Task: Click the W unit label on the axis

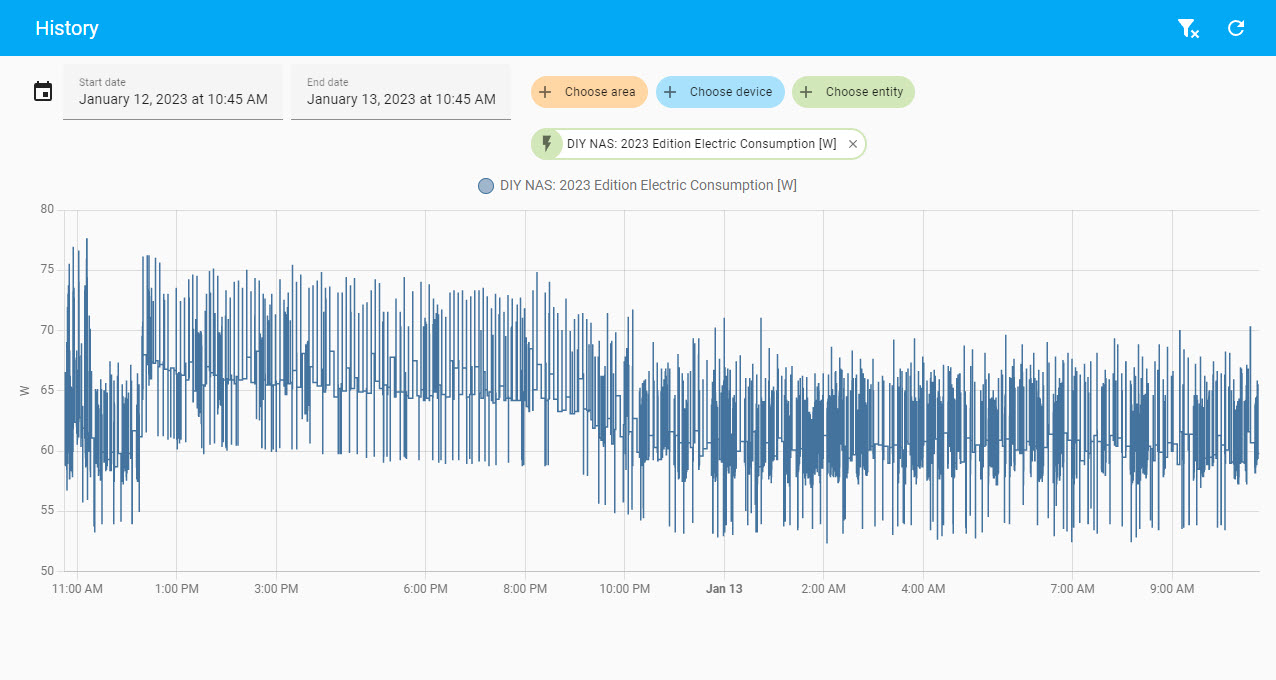Action: tap(24, 391)
